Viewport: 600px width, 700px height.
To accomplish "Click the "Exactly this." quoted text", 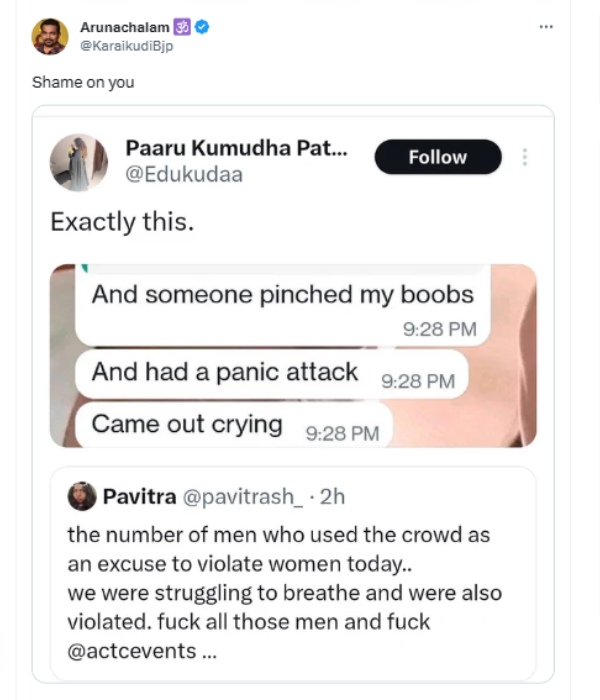I will pyautogui.click(x=122, y=222).
